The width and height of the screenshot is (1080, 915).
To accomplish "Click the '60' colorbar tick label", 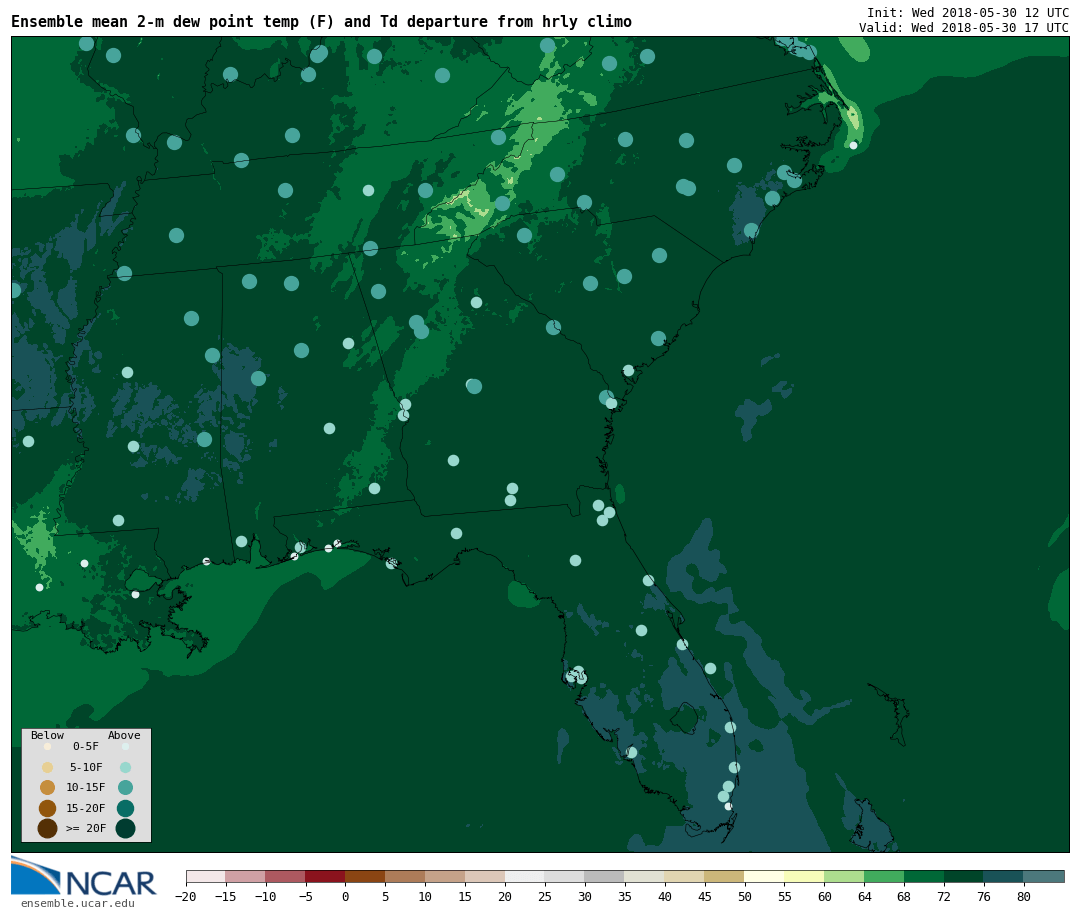I will [824, 896].
